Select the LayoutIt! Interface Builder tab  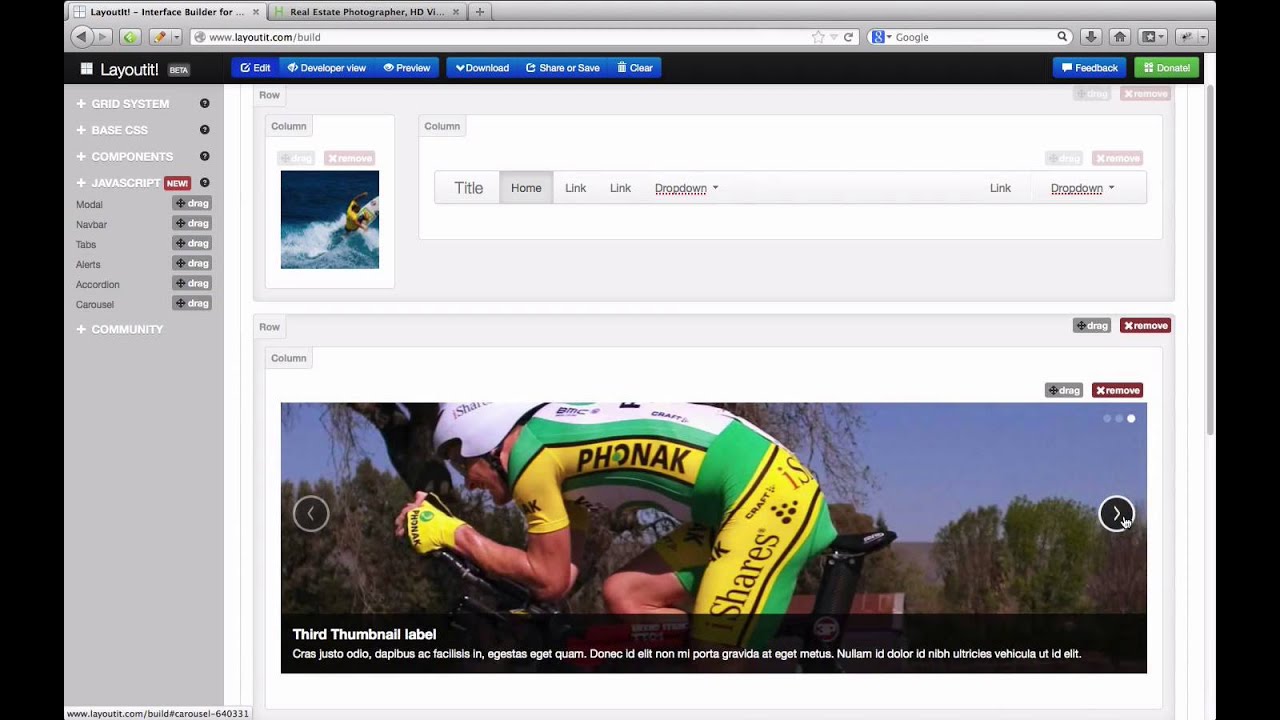tap(167, 12)
